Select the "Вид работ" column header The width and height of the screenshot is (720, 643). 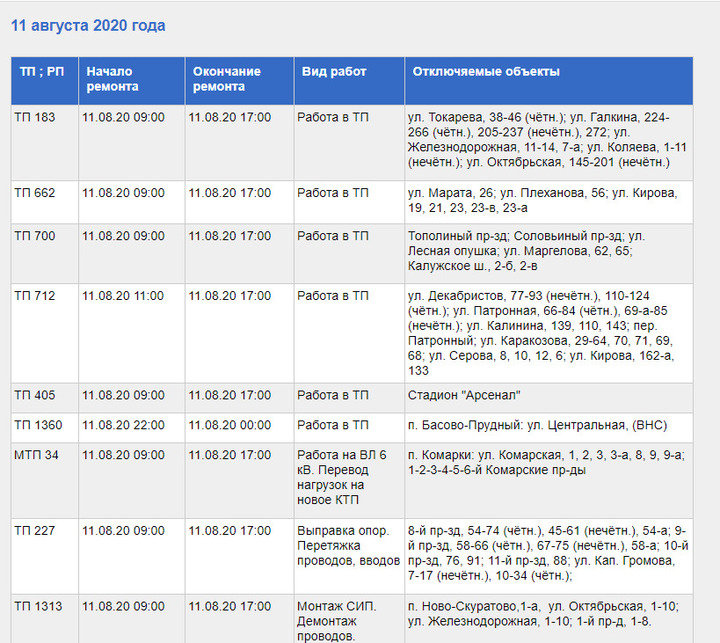(334, 72)
